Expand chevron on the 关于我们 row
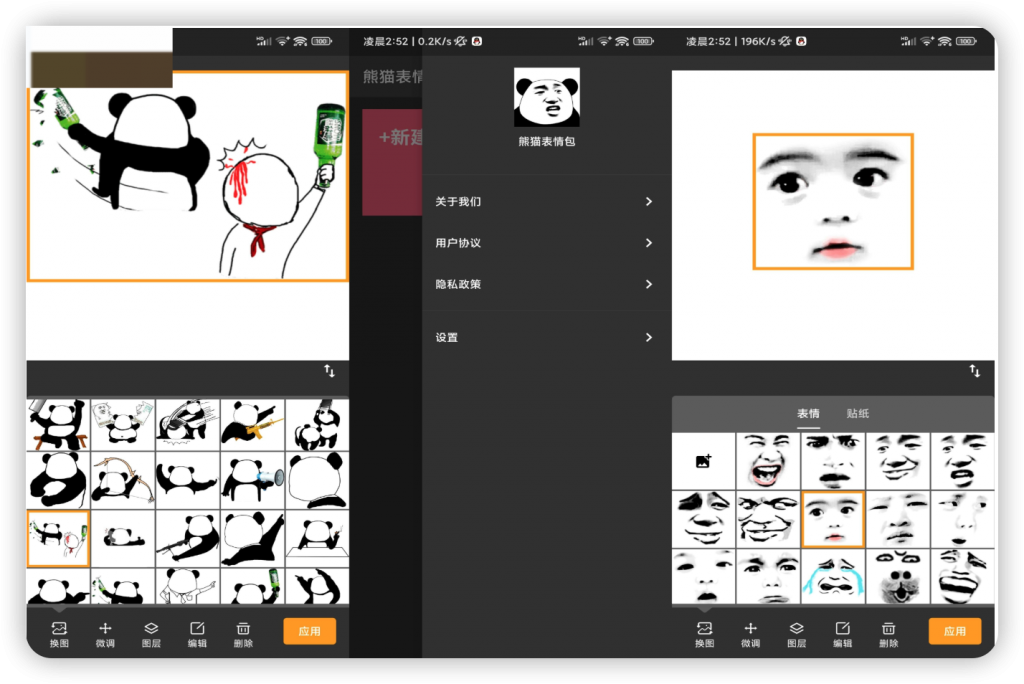This screenshot has height=684, width=1024. point(648,201)
